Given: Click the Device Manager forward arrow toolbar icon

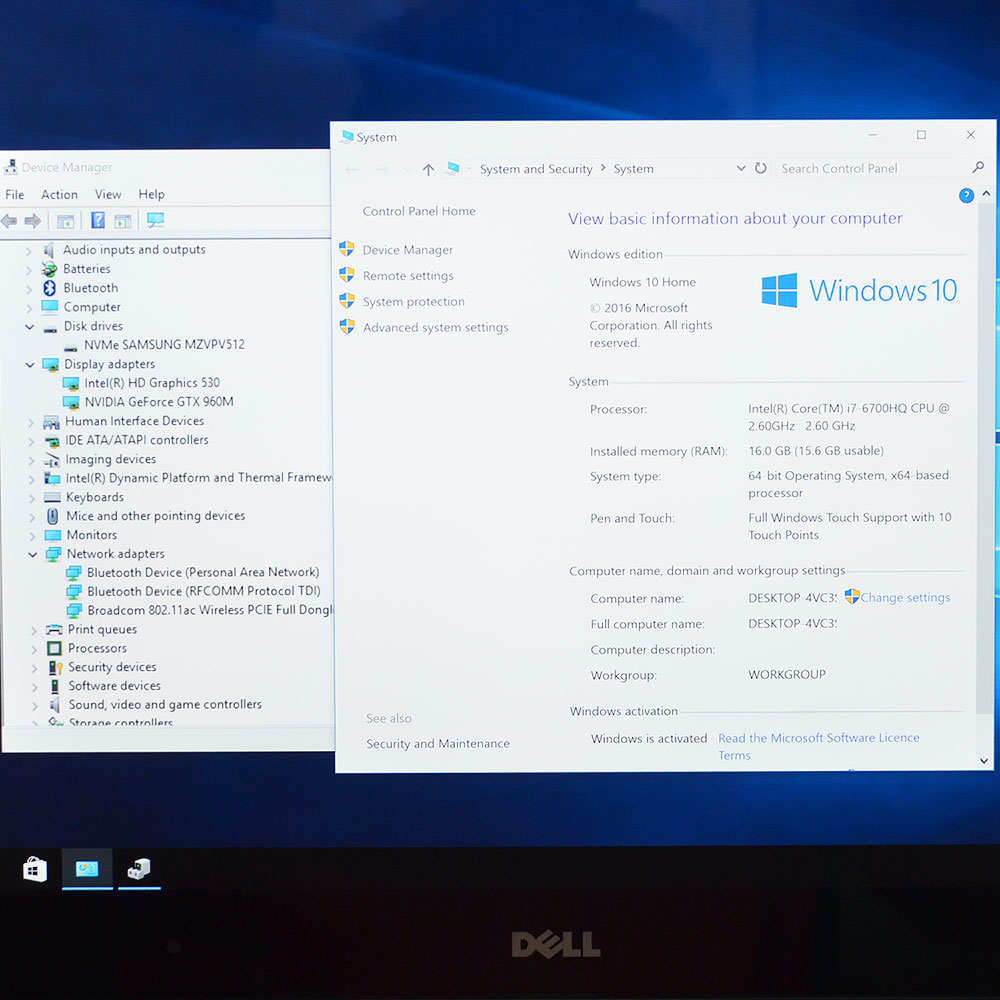Looking at the screenshot, I should click(x=33, y=221).
